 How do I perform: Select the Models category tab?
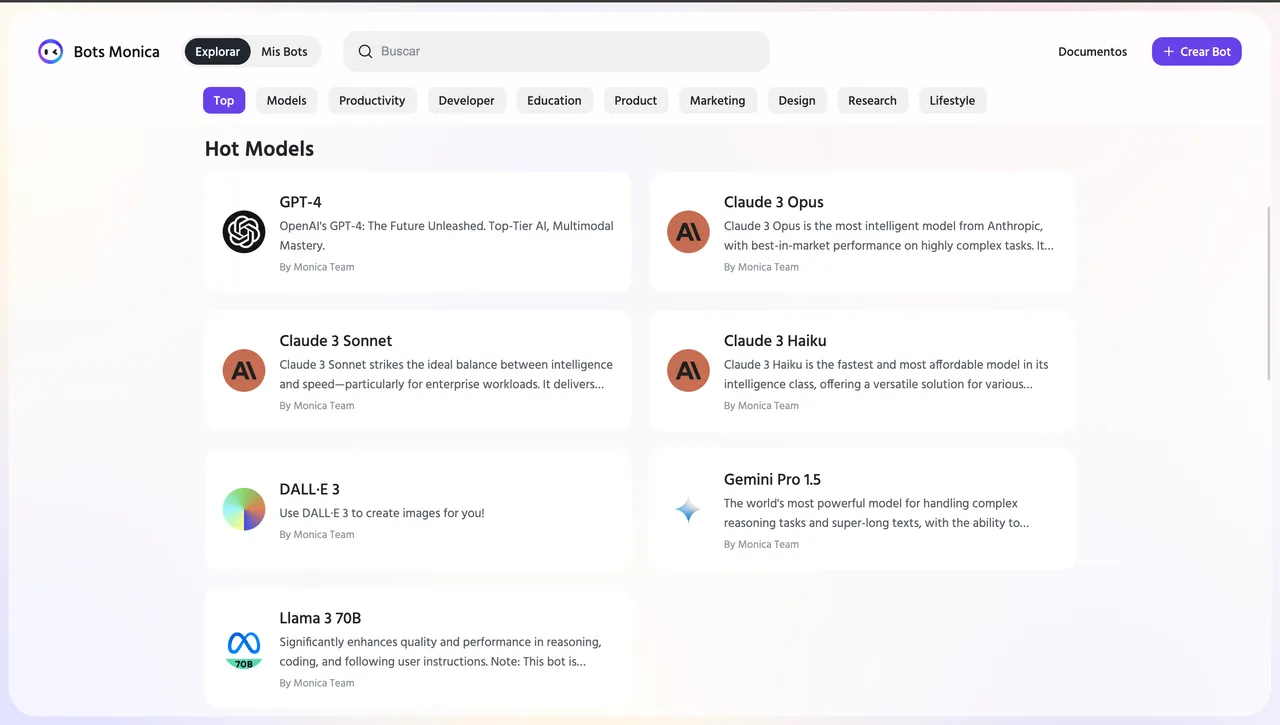pos(287,100)
